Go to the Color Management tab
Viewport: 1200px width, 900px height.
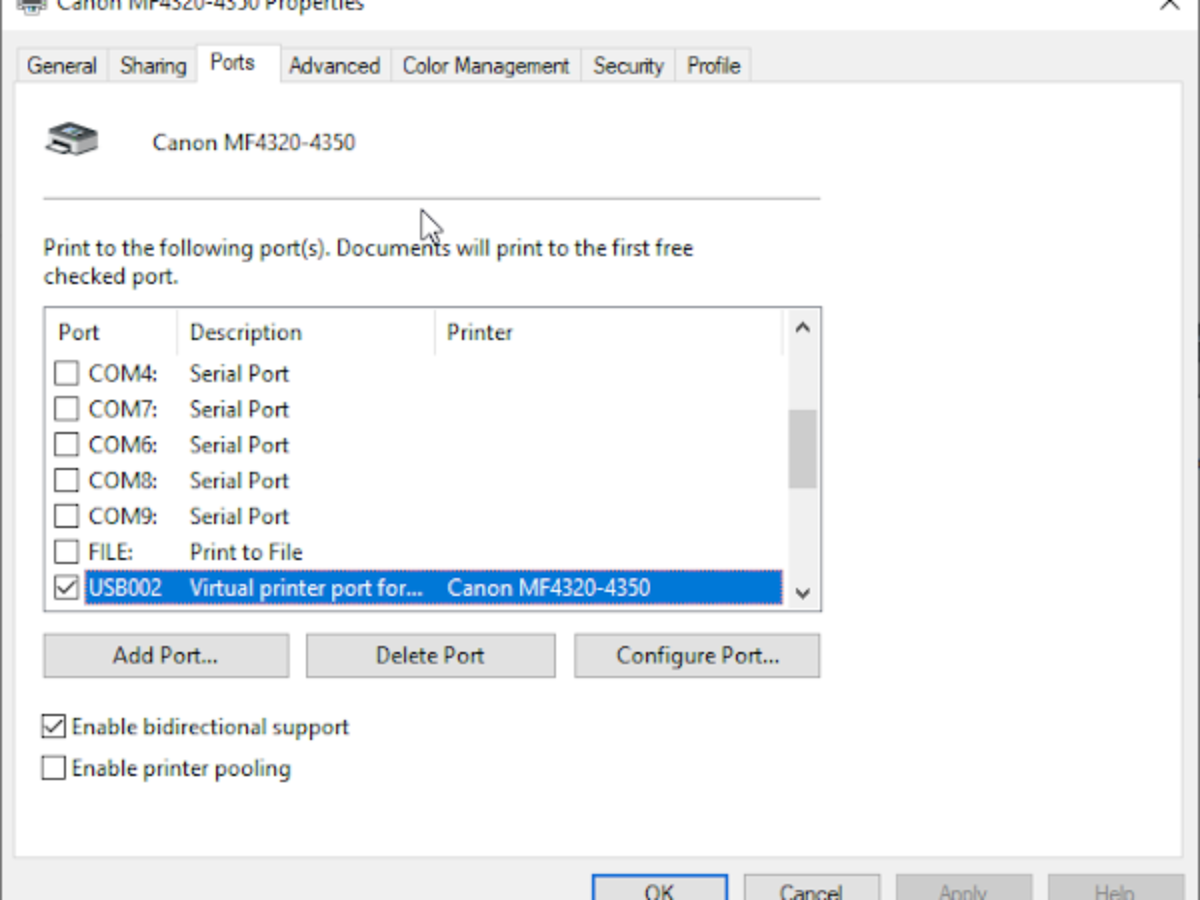coord(486,66)
